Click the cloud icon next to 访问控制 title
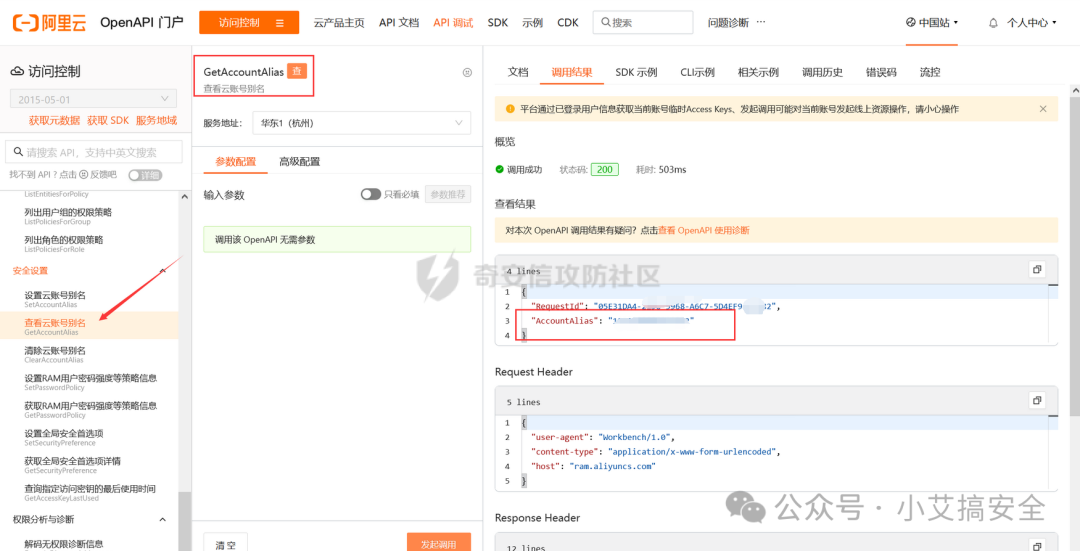 (18, 72)
